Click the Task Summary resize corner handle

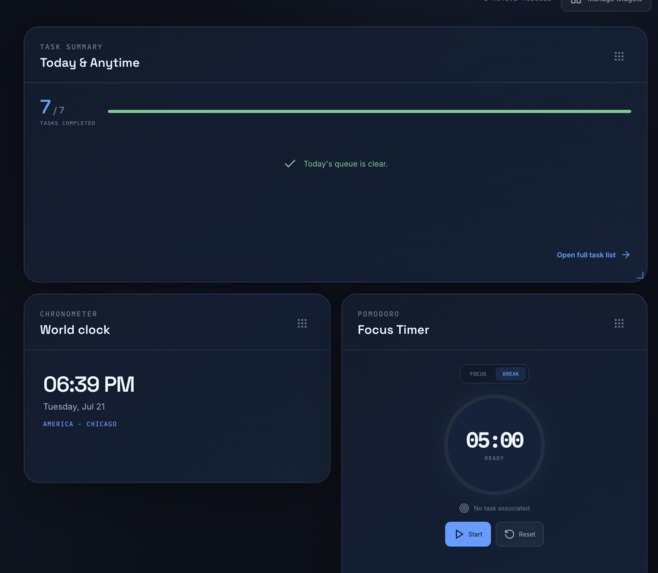click(x=640, y=275)
